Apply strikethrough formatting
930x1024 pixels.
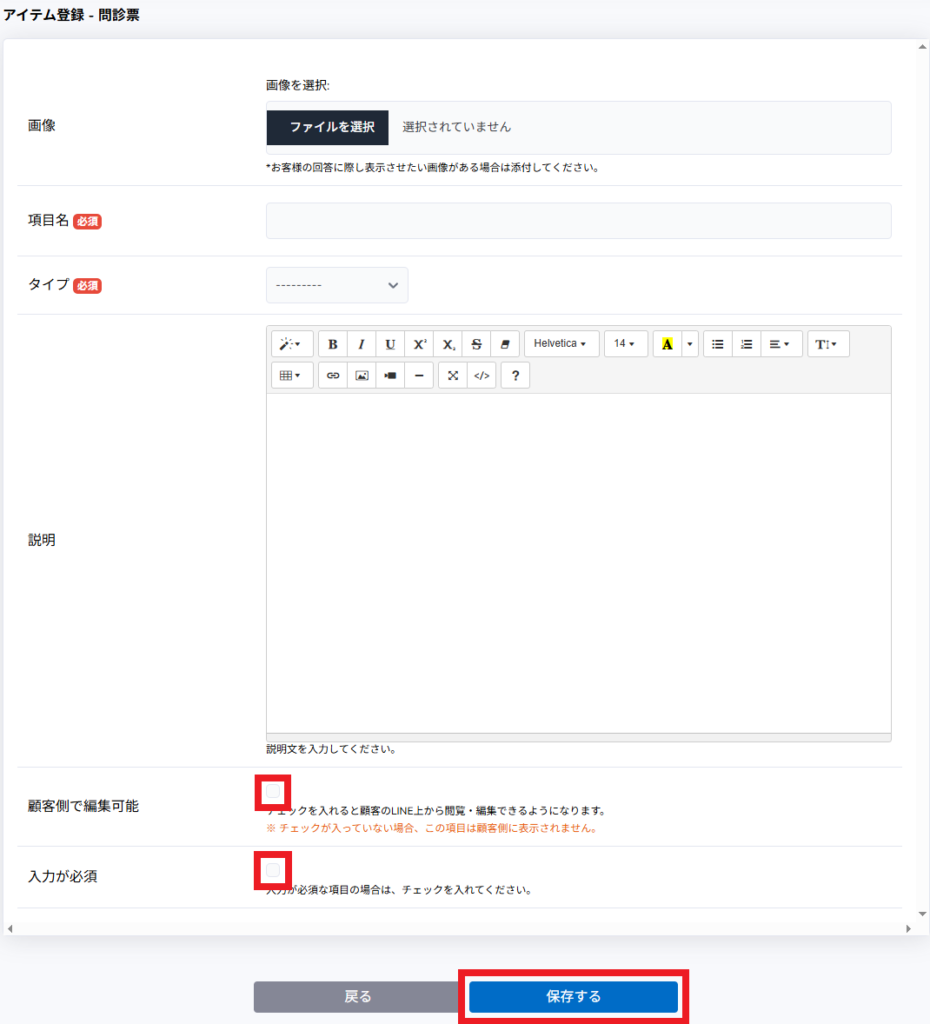(x=476, y=344)
